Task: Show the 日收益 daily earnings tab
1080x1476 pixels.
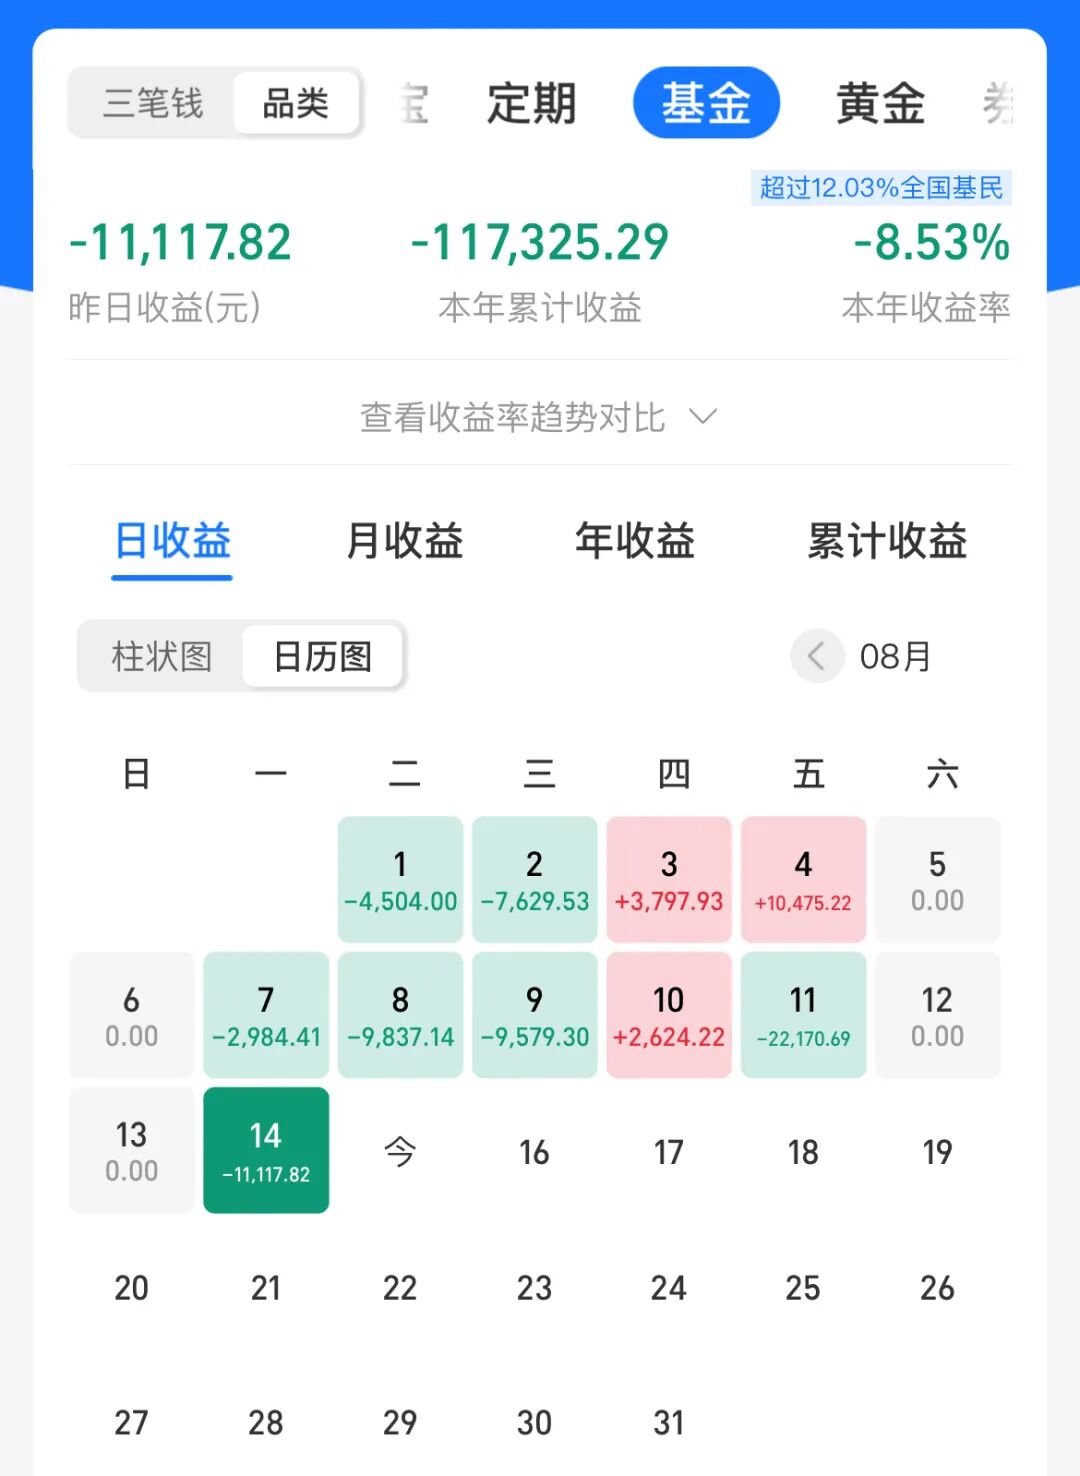Action: click(172, 541)
